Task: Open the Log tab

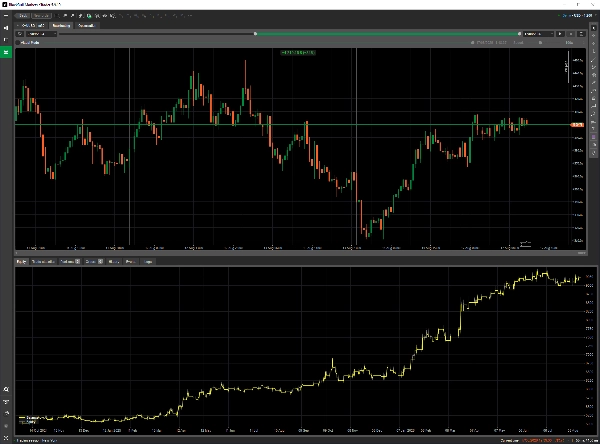Action: pyautogui.click(x=148, y=261)
